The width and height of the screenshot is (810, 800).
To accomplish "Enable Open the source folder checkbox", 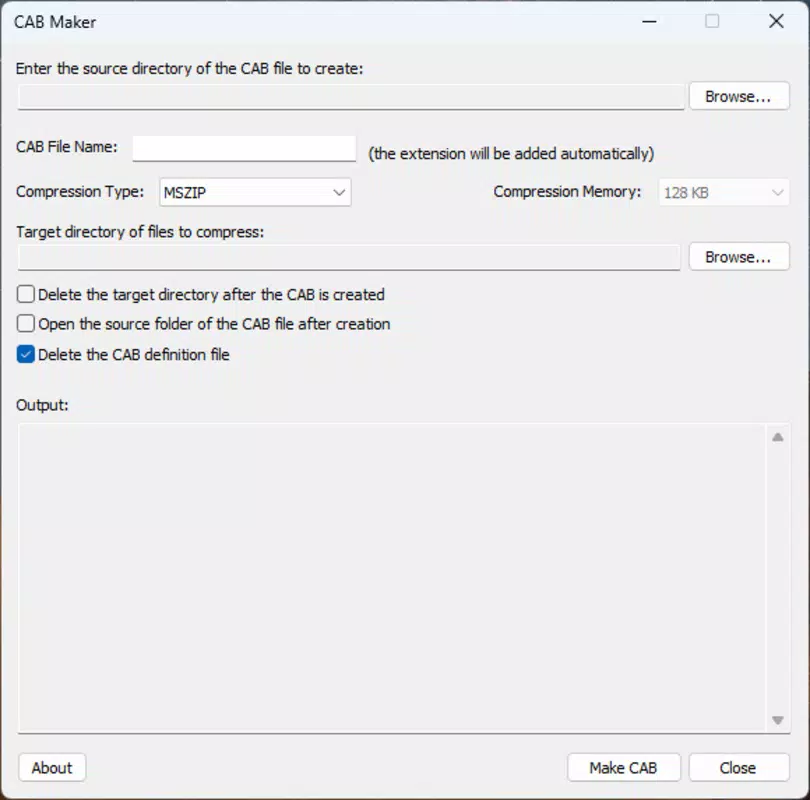I will [26, 324].
